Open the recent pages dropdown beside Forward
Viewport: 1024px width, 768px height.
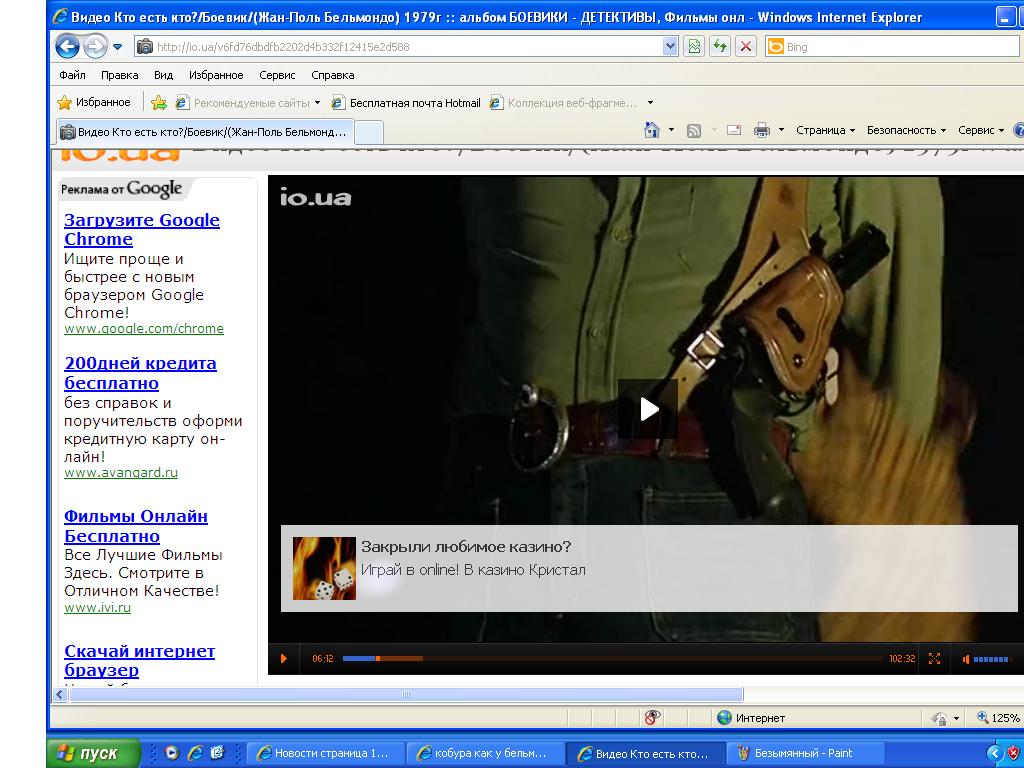118,46
